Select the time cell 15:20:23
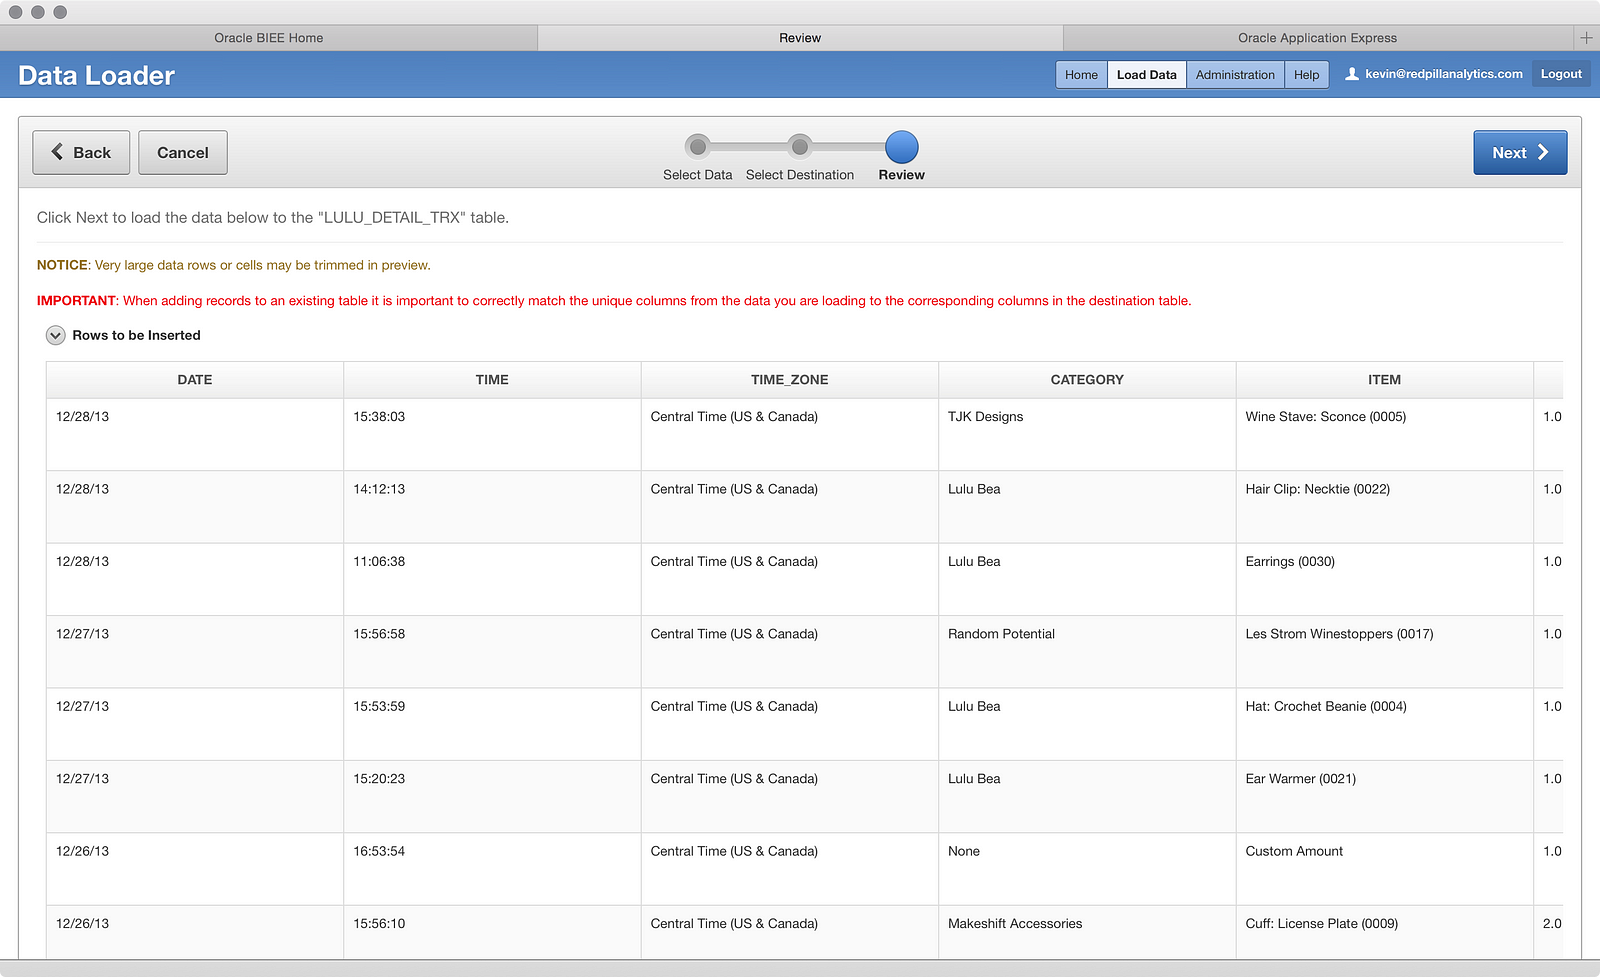This screenshot has height=977, width=1600. click(492, 797)
